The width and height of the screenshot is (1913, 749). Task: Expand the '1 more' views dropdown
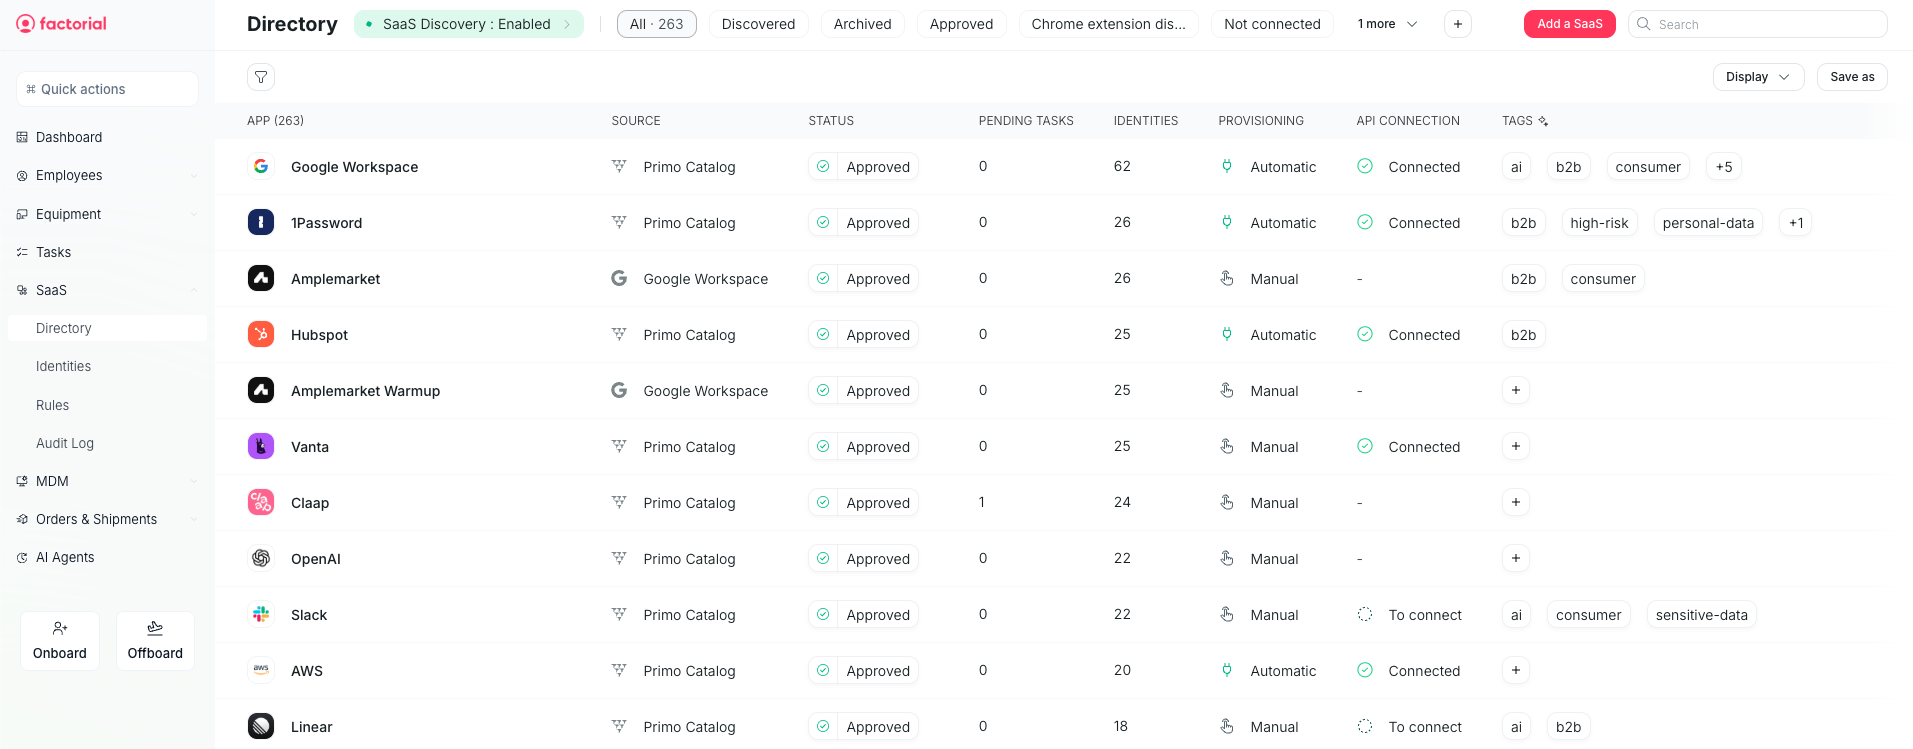[1386, 24]
